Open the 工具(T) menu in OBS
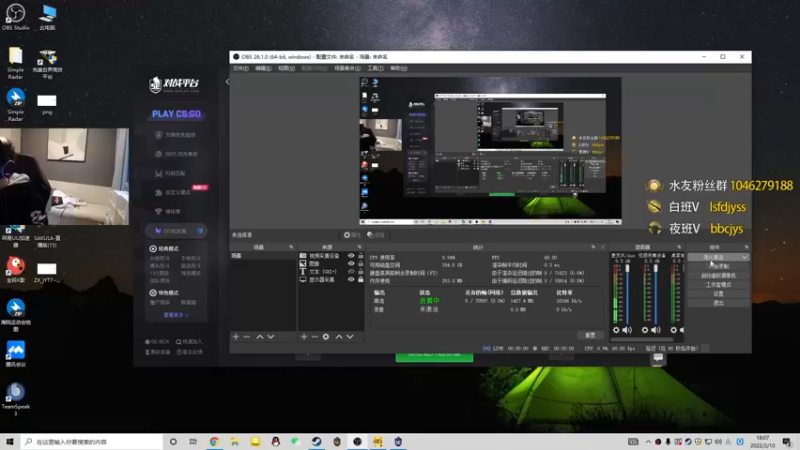800x450 pixels. [375, 68]
